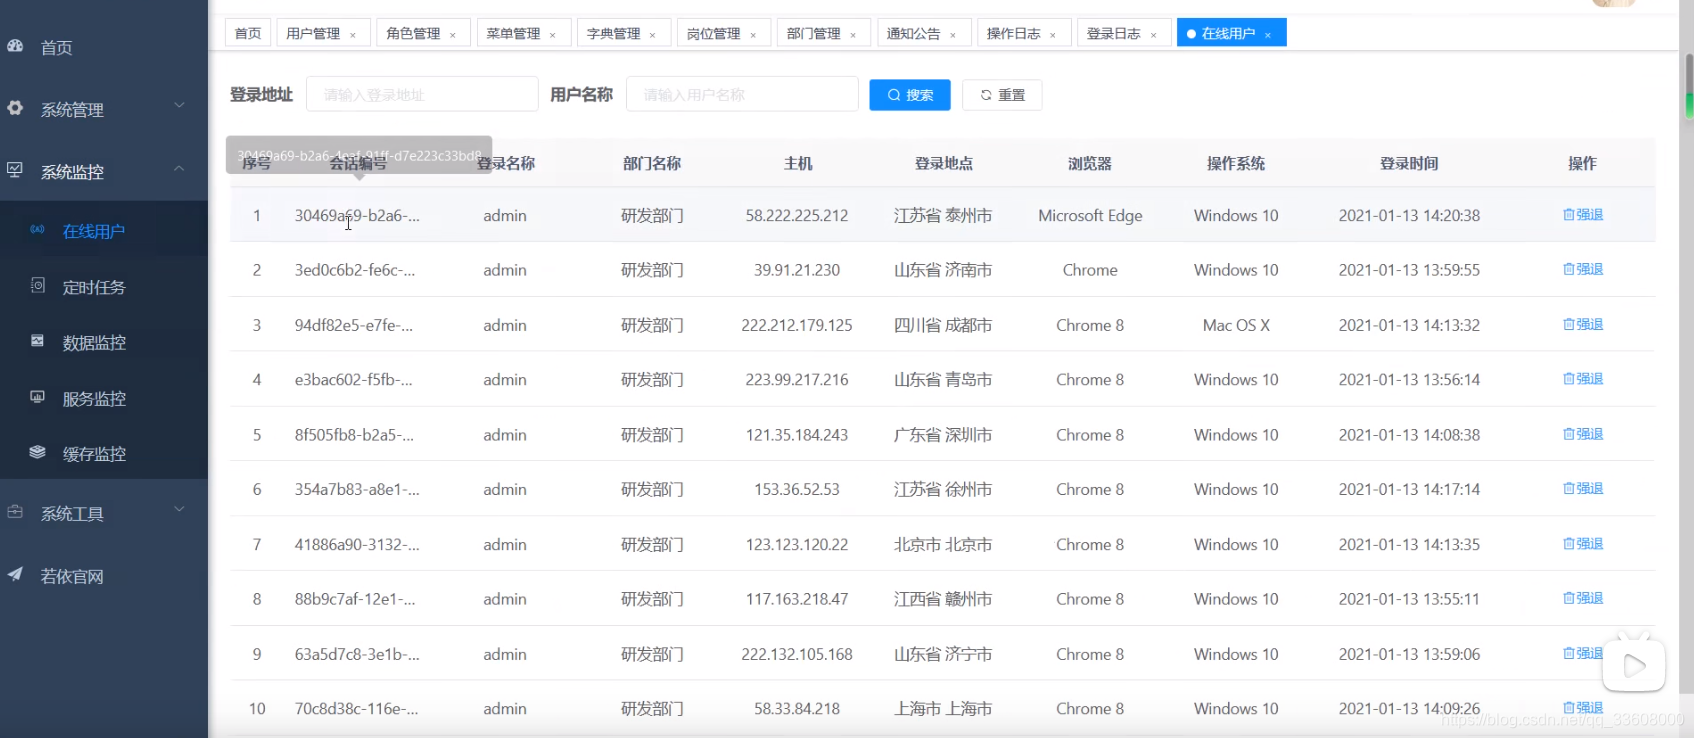
Task: Click location 北京市 北京市
Action: tap(943, 544)
